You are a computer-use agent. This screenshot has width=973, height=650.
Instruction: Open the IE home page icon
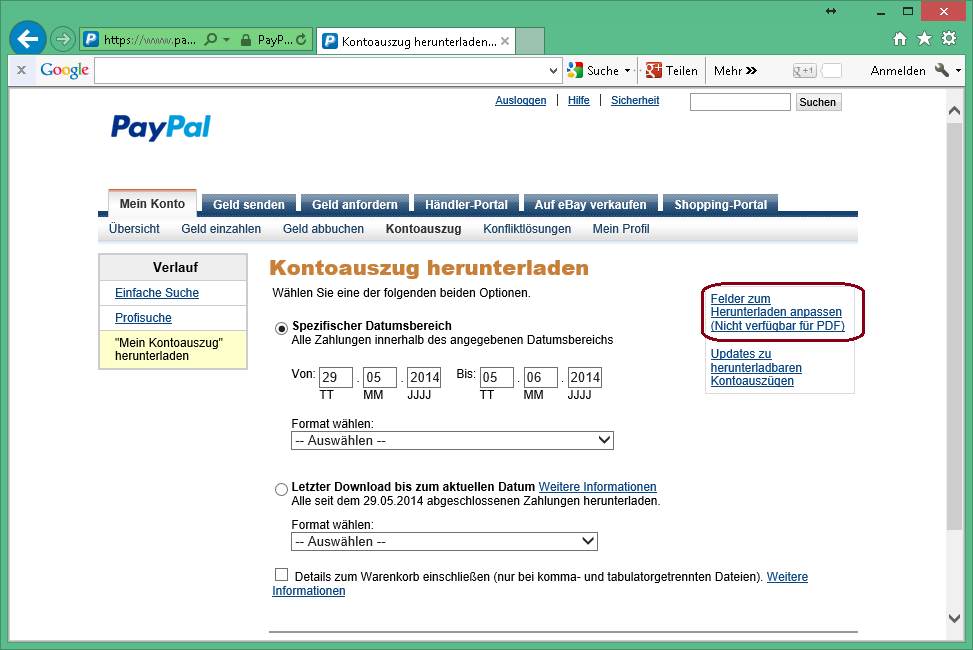tap(900, 39)
